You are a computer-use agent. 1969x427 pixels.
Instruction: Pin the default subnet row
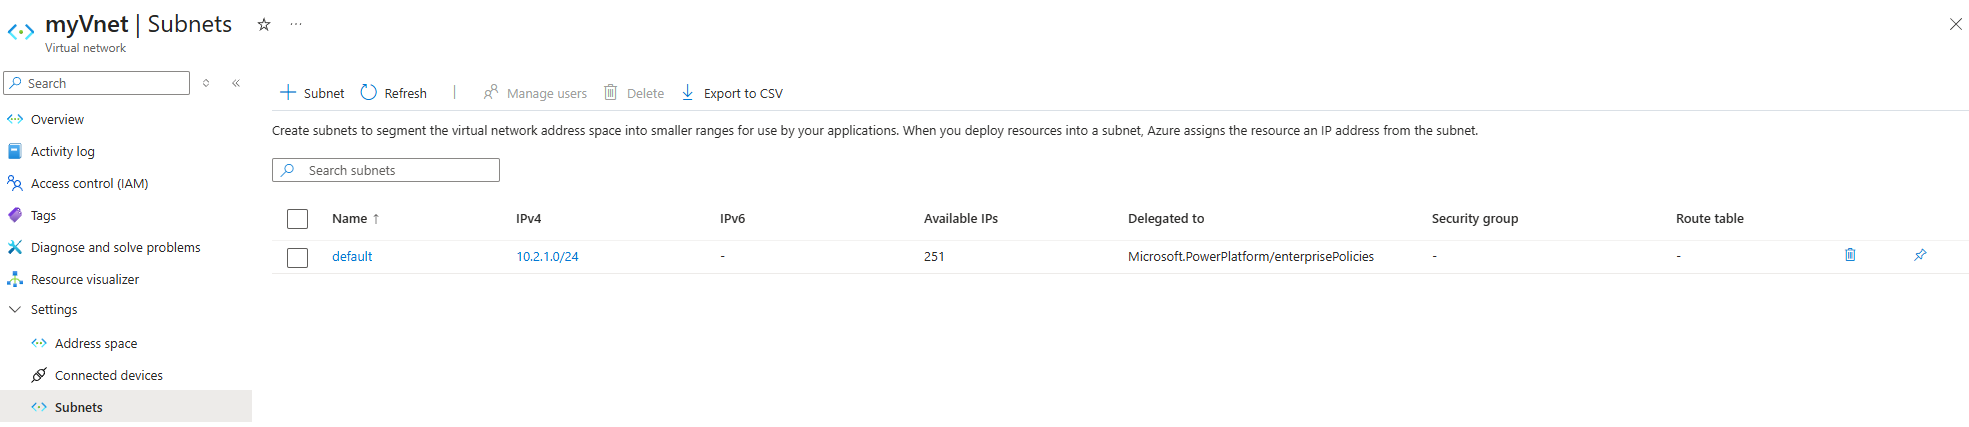(1920, 255)
